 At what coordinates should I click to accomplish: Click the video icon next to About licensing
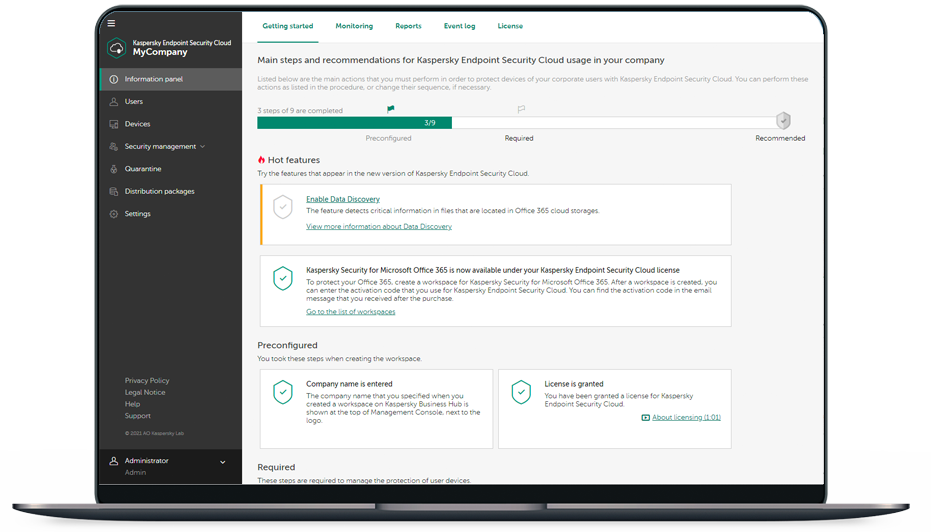coord(645,417)
